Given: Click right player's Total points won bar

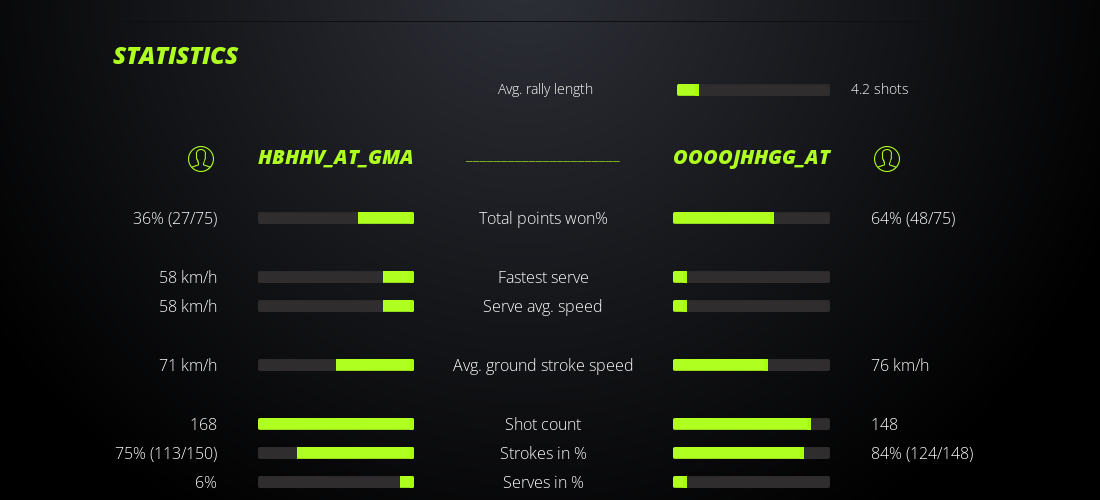Looking at the screenshot, I should (x=751, y=218).
